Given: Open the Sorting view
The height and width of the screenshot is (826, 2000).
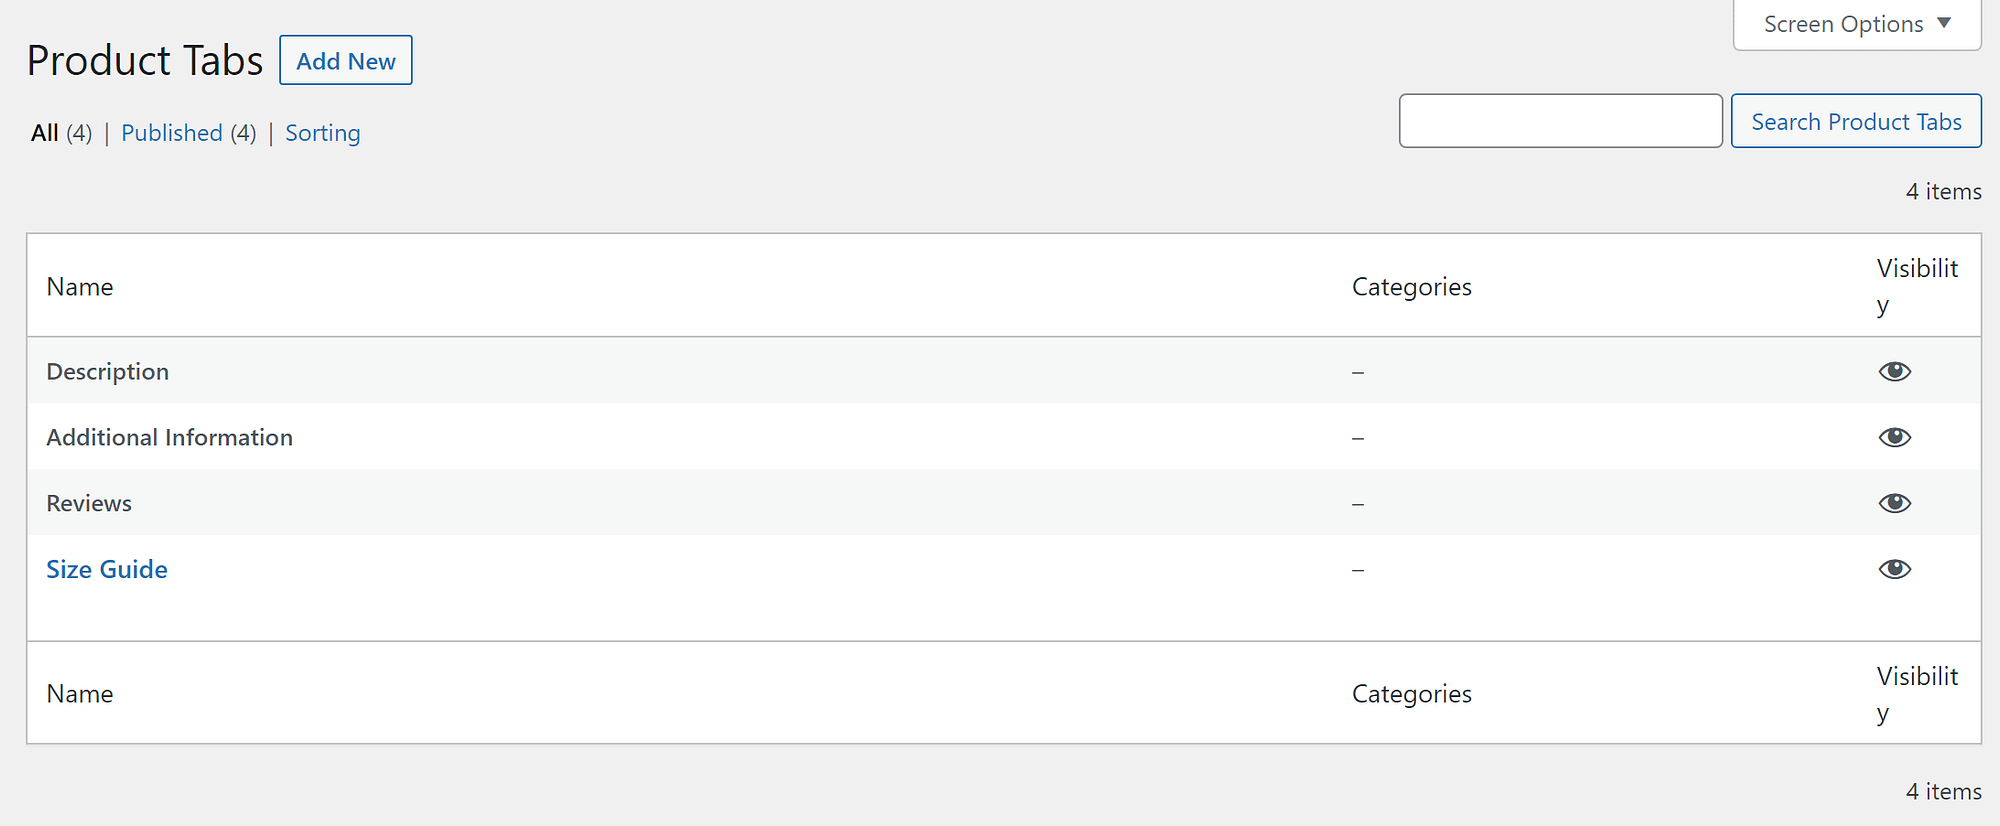Looking at the screenshot, I should [x=322, y=132].
